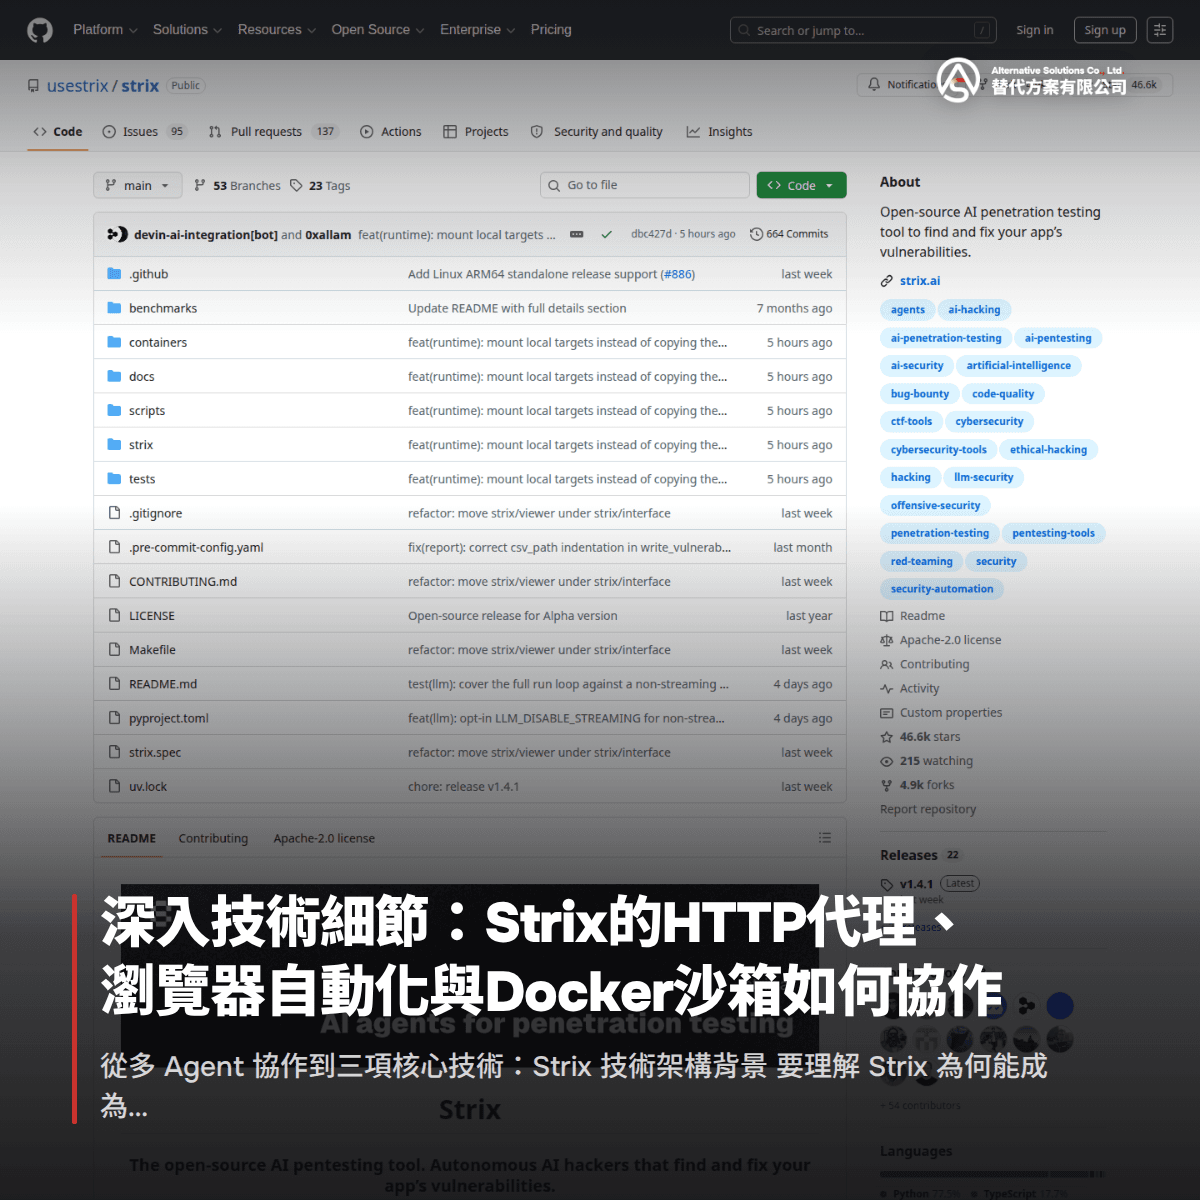Viewport: 1200px width, 1200px height.
Task: Click the Sign in link
Action: pos(1034,30)
